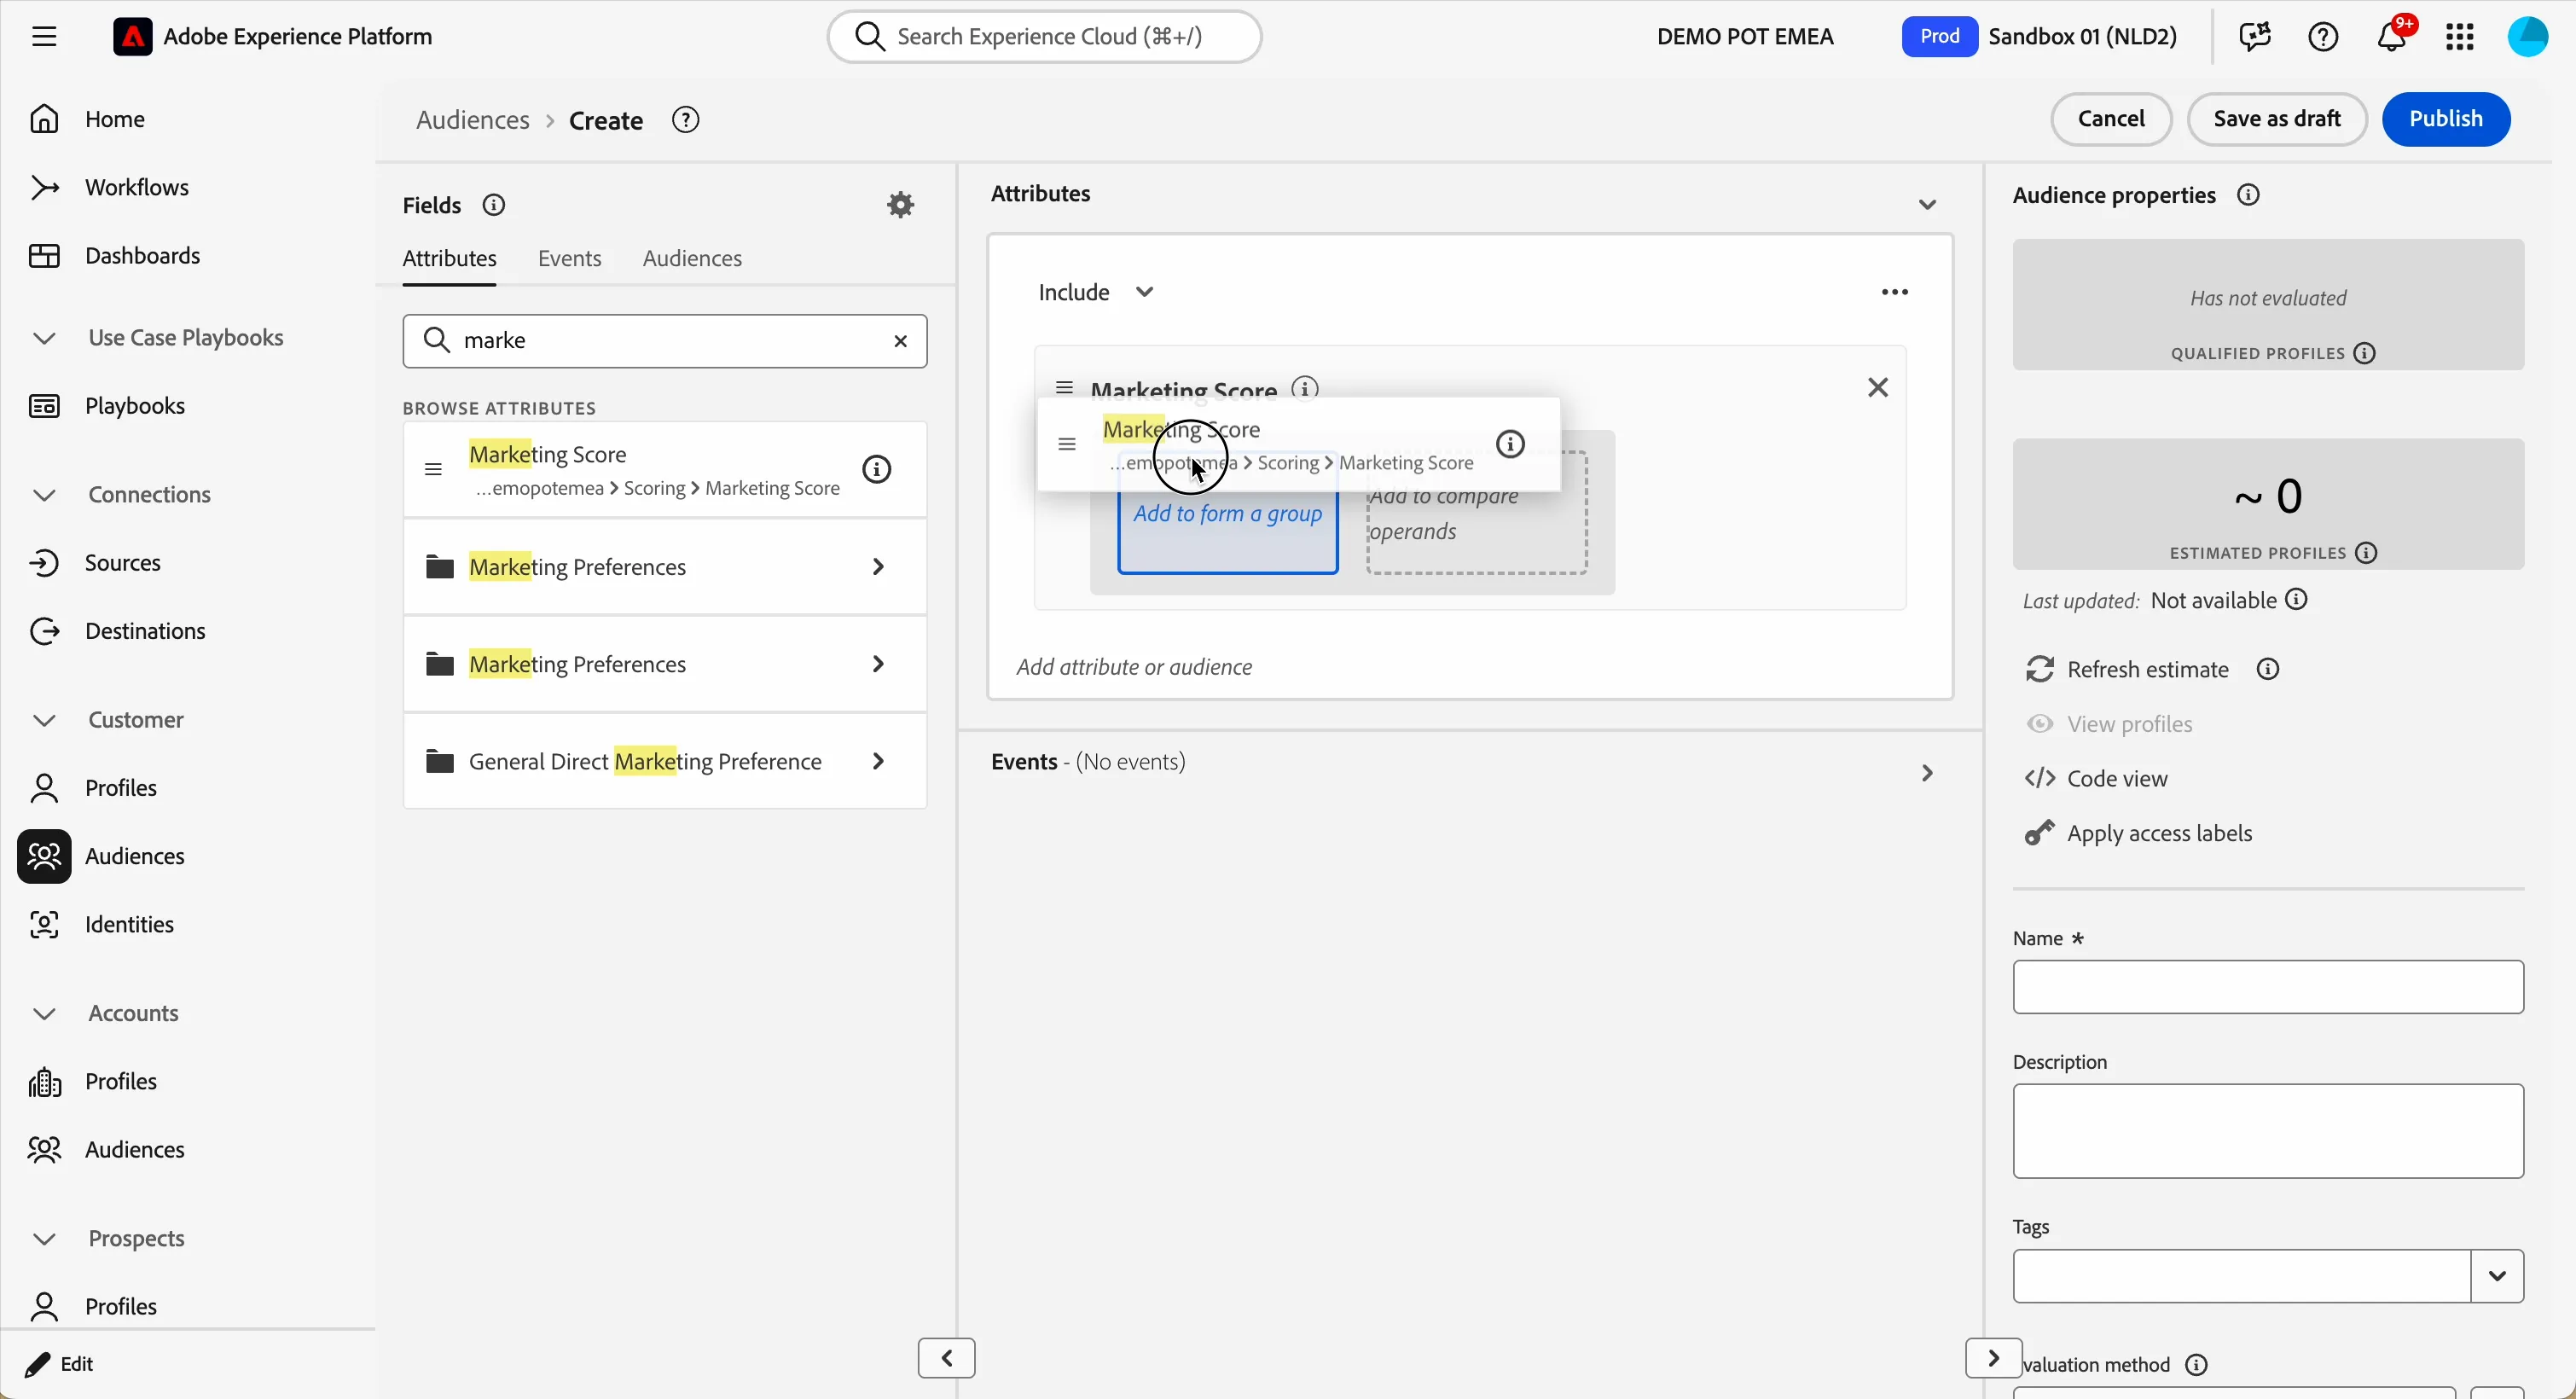Switch to the Events tab

point(570,259)
